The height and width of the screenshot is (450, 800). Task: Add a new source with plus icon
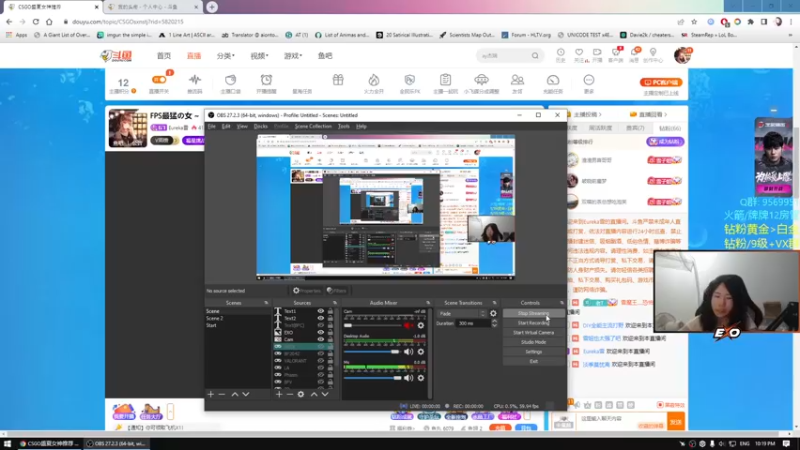tap(279, 394)
